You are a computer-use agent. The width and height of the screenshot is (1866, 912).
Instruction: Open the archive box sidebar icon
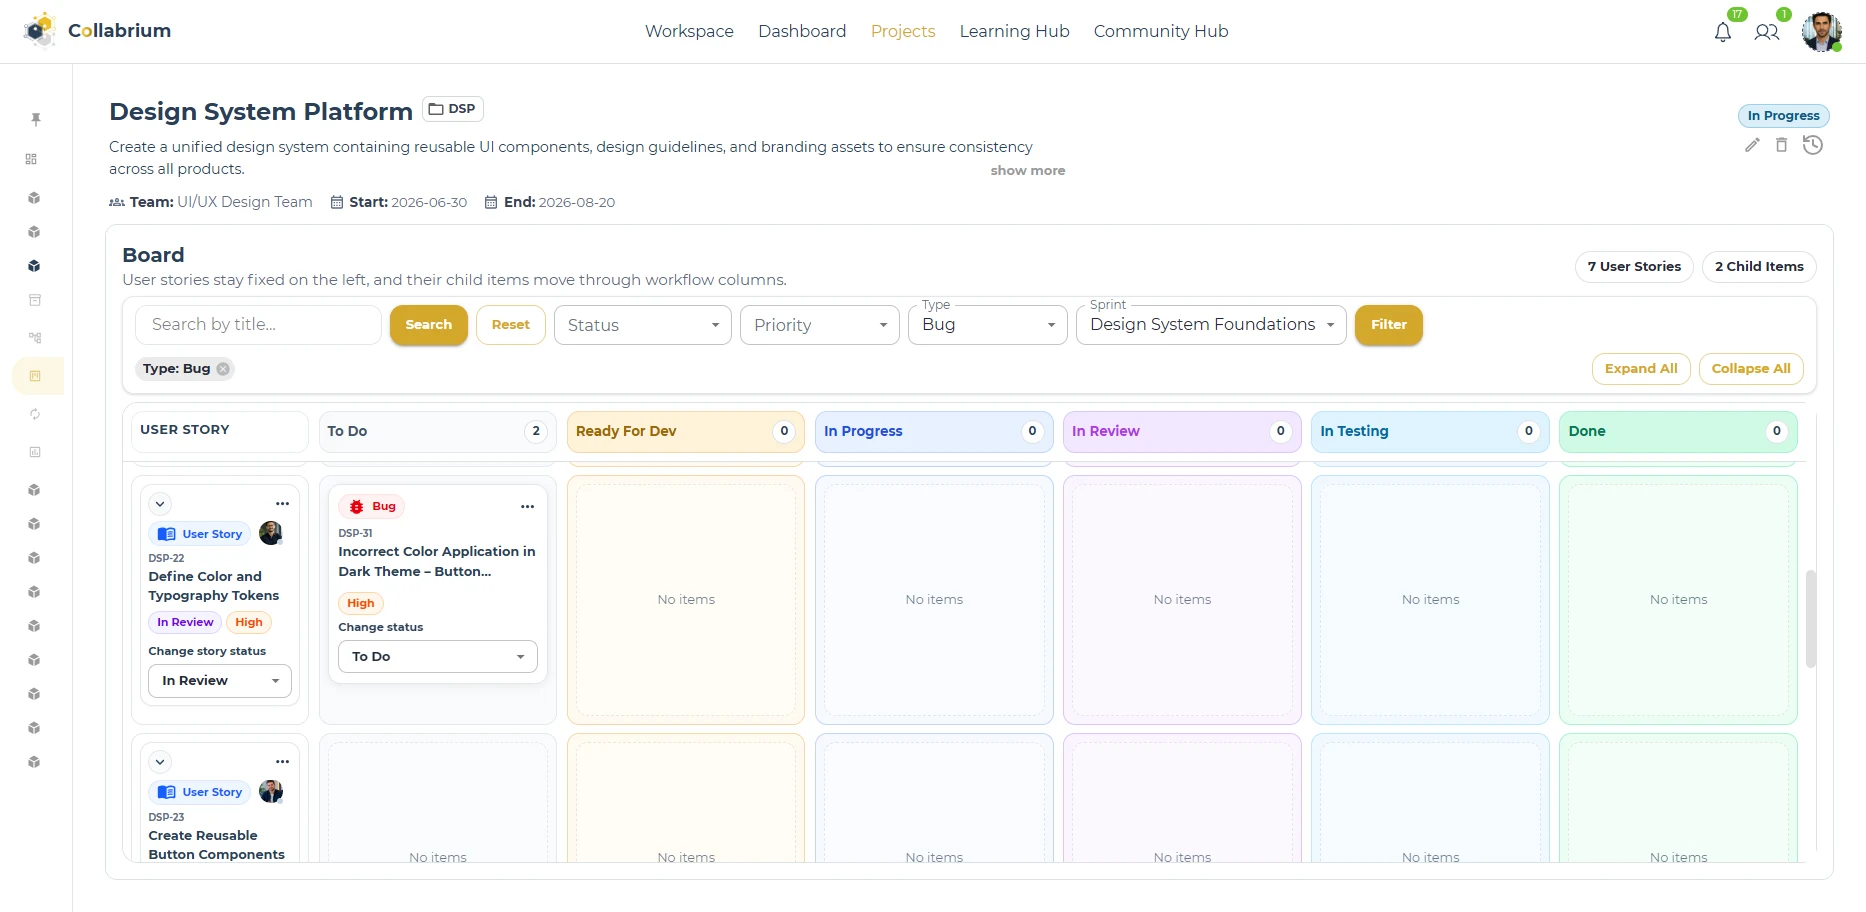click(34, 300)
